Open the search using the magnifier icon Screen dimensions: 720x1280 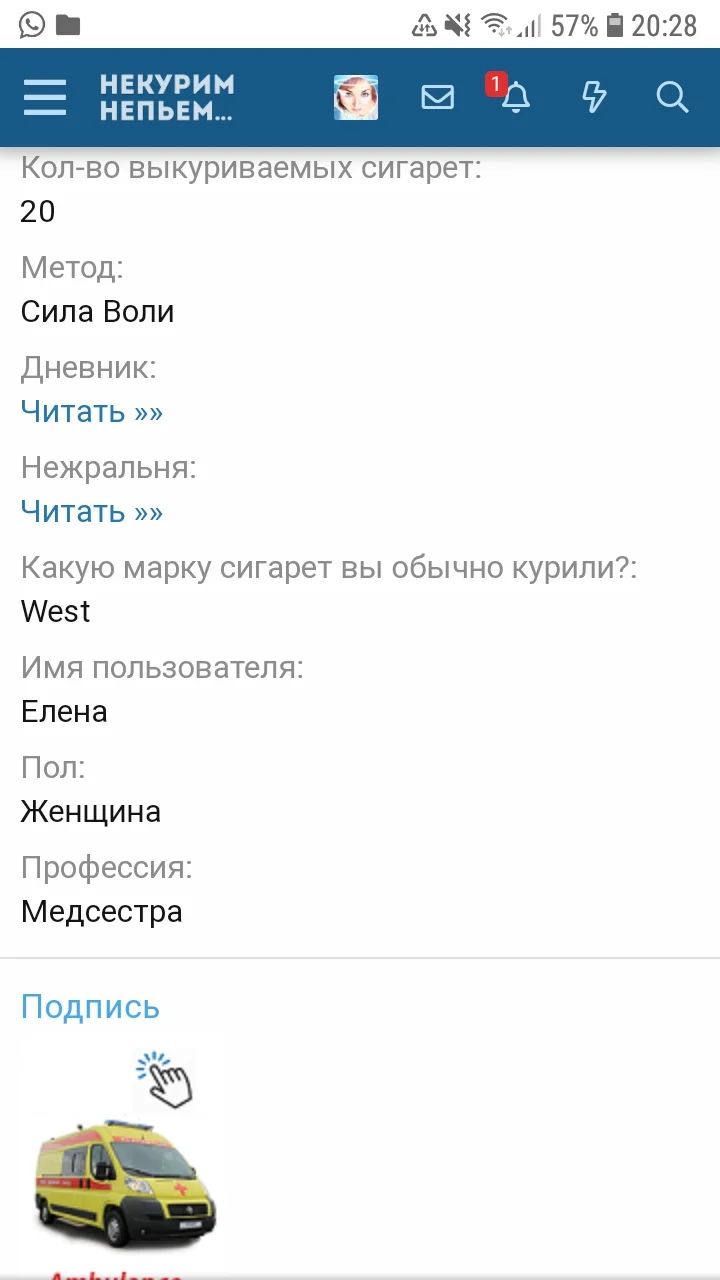(672, 97)
